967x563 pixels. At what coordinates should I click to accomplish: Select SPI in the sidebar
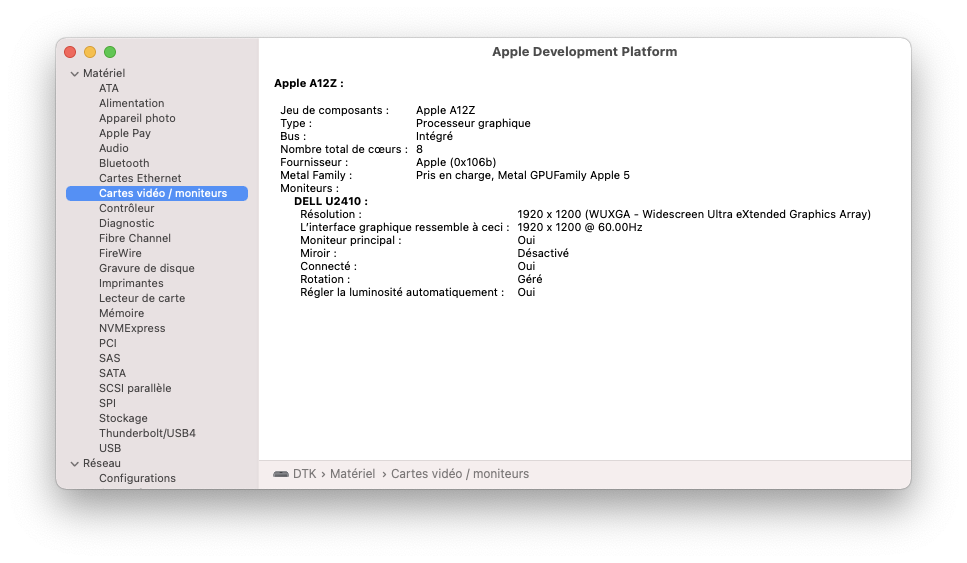[x=107, y=403]
